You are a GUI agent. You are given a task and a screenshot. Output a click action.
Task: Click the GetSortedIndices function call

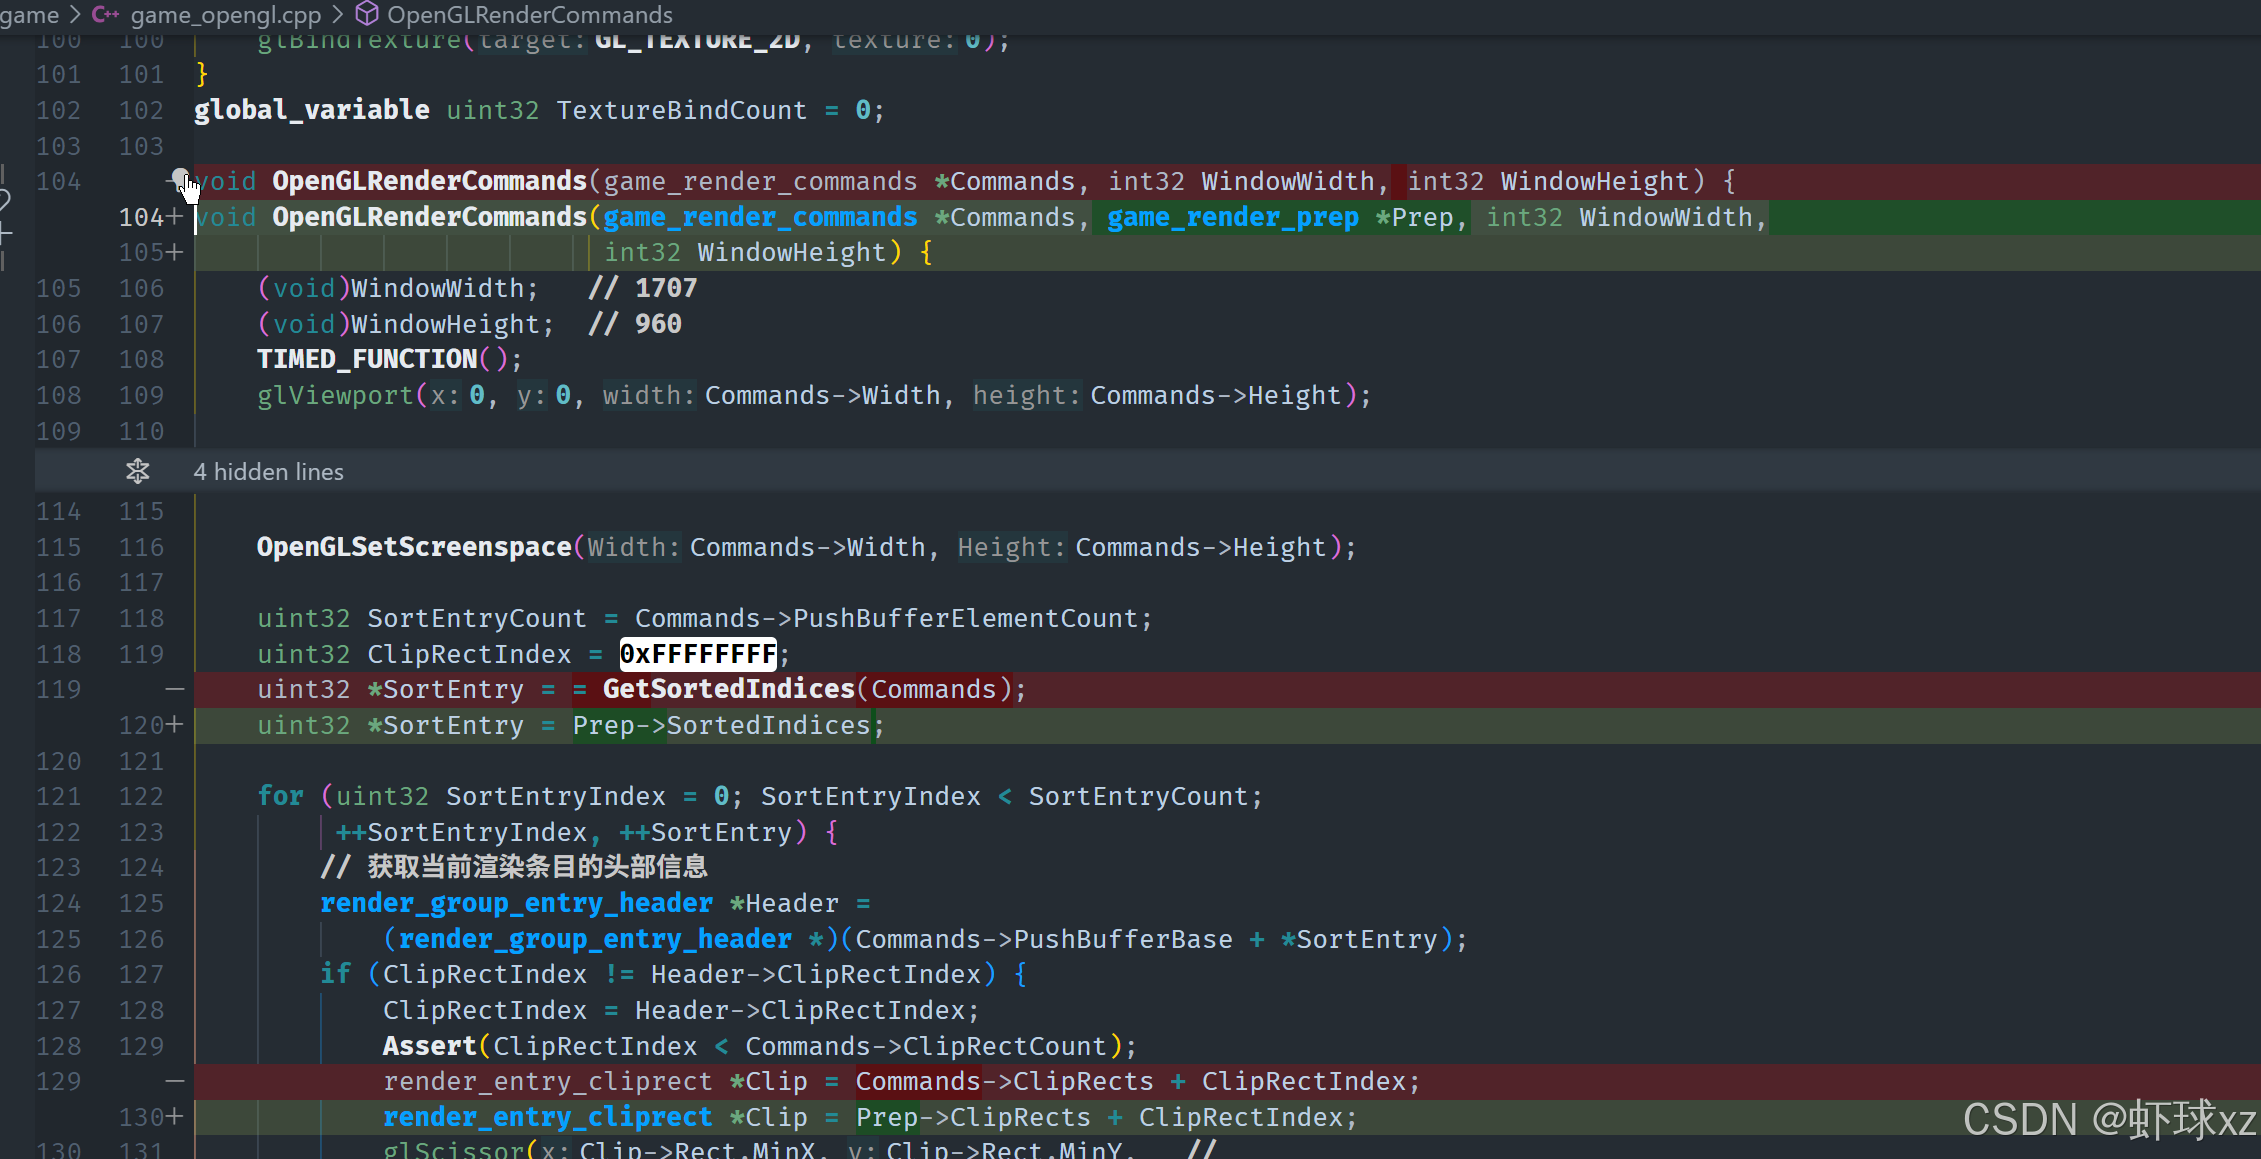[728, 689]
